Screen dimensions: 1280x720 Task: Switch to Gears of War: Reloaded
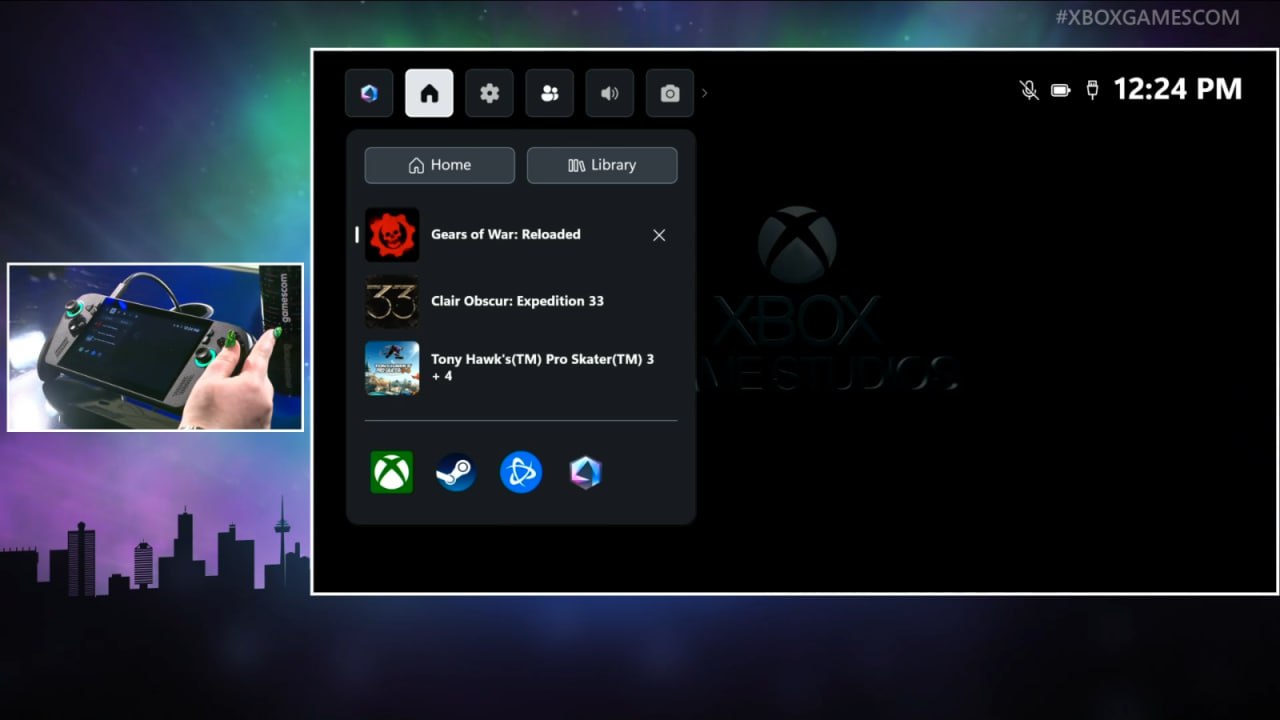pyautogui.click(x=505, y=234)
